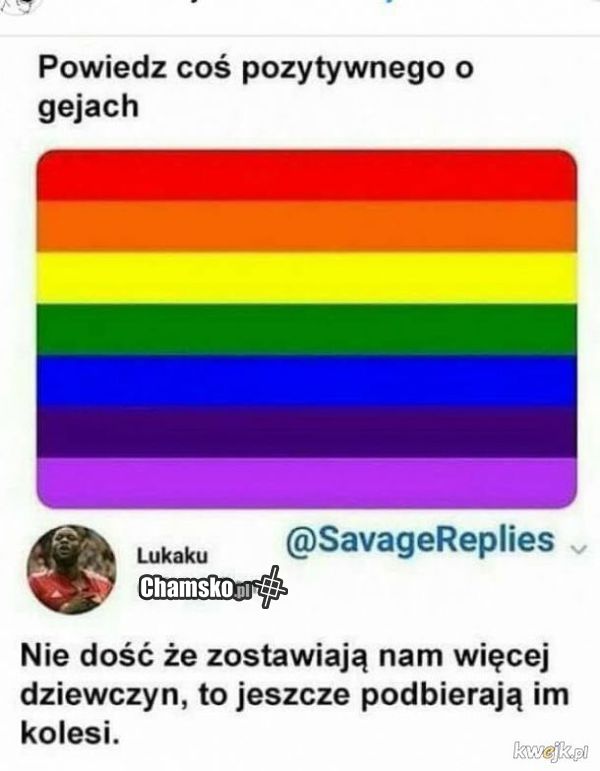This screenshot has height=771, width=600.
Task: Click the line "dziewczyn, to jeszcze podbierają im"
Action: click(295, 695)
